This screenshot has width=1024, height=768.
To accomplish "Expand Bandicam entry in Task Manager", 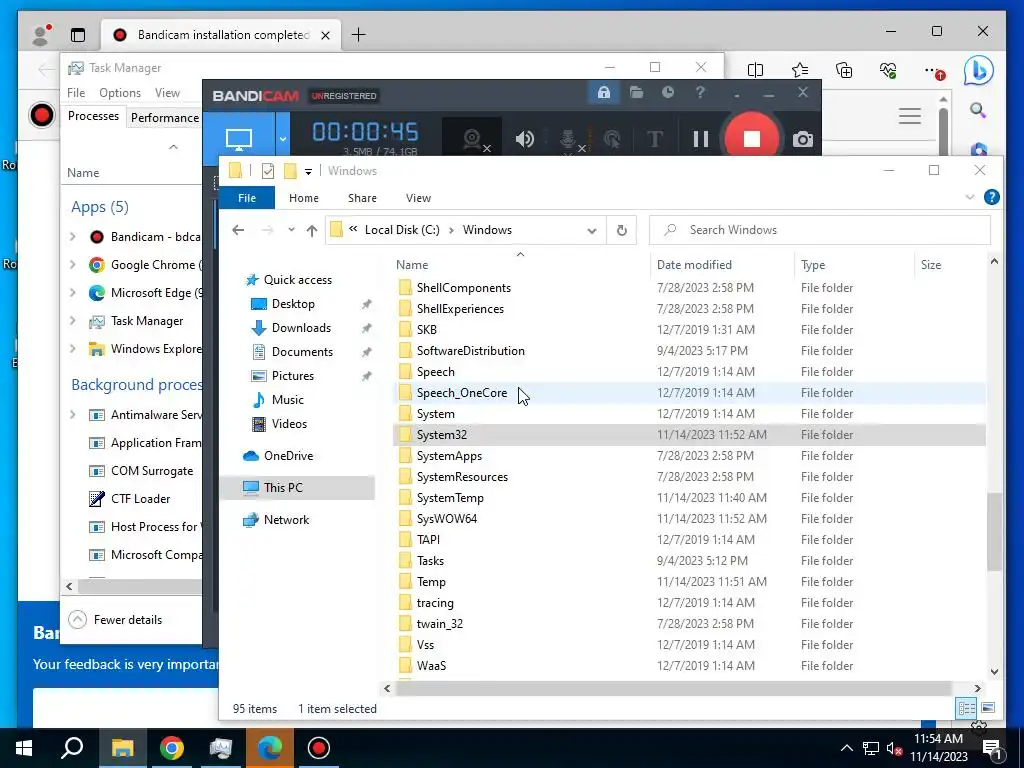I will (x=72, y=236).
